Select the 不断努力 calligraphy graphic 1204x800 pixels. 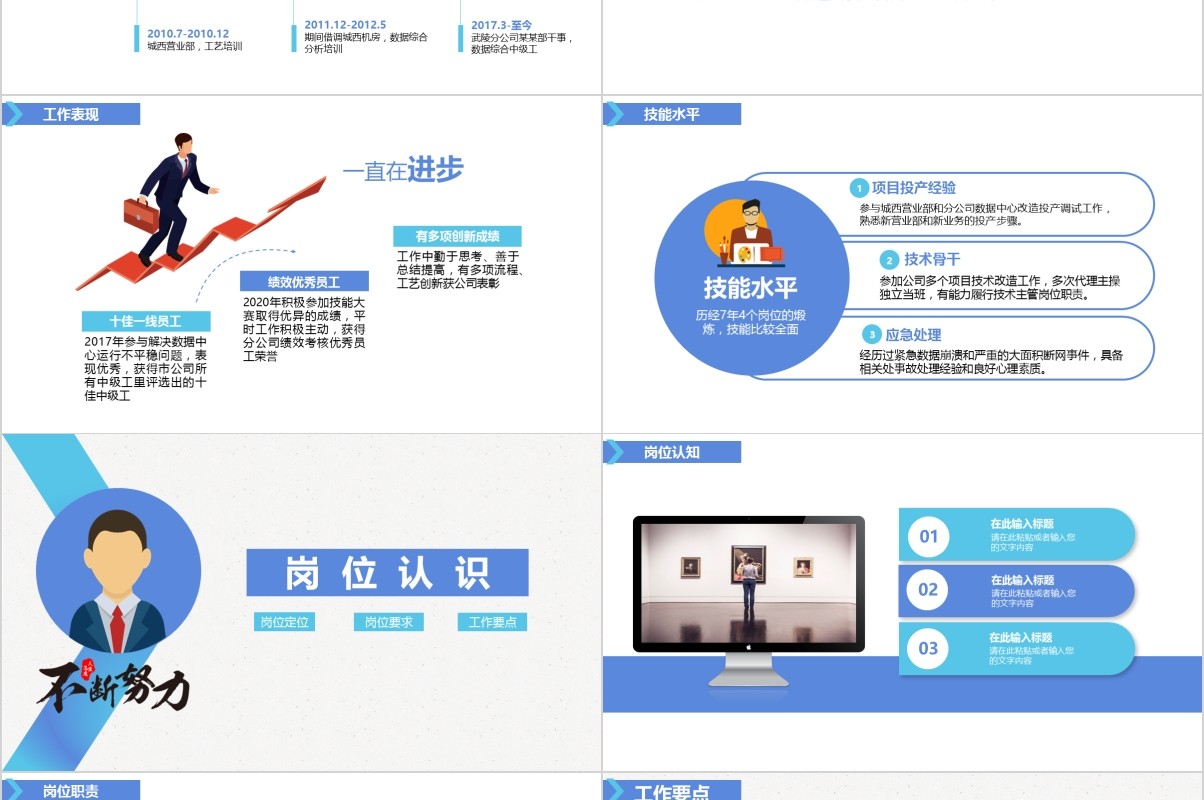tap(113, 687)
